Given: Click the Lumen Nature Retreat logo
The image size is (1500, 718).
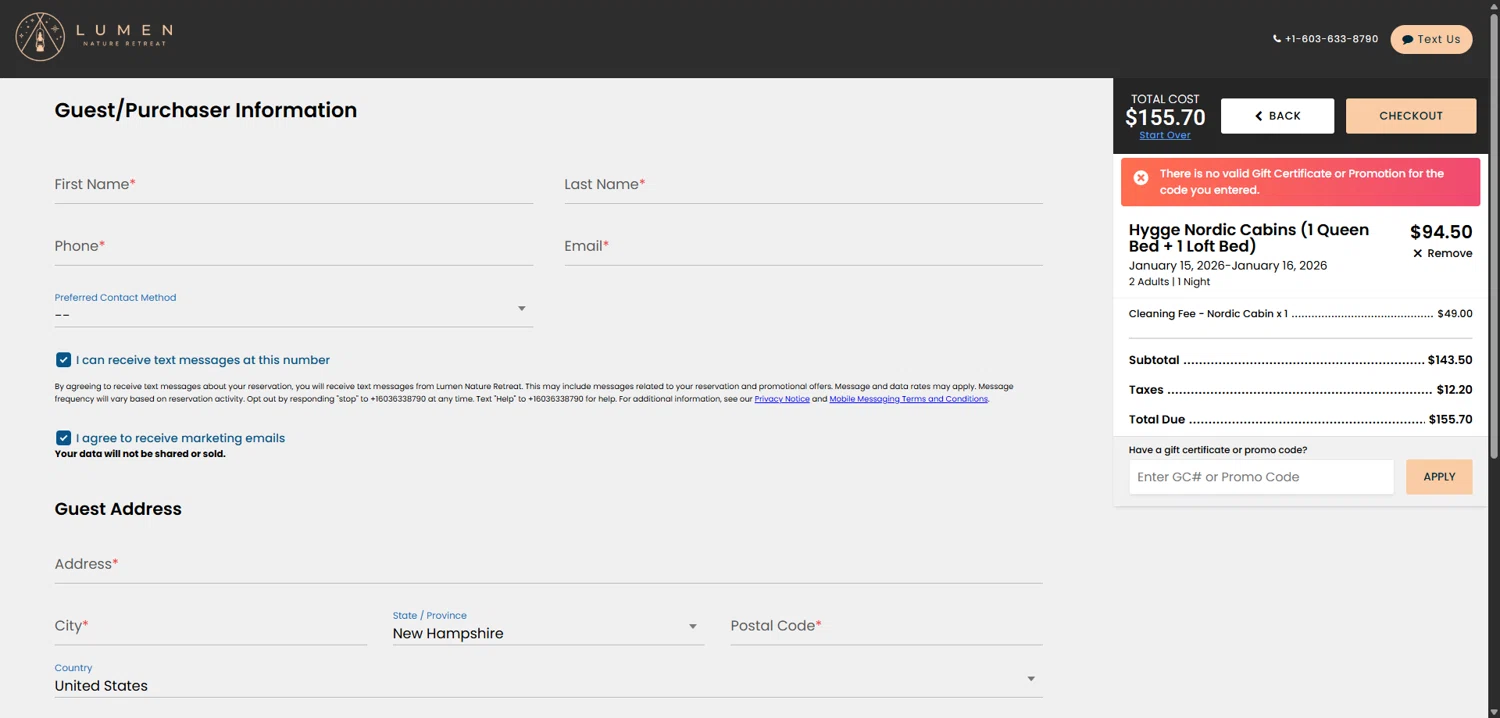Looking at the screenshot, I should (x=94, y=38).
